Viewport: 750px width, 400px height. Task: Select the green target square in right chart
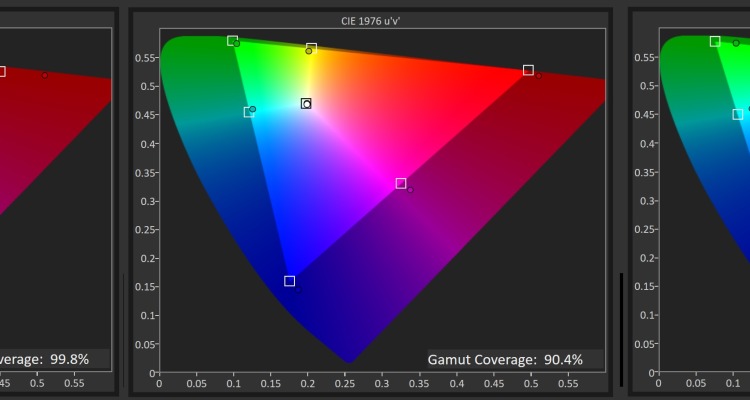click(x=715, y=41)
